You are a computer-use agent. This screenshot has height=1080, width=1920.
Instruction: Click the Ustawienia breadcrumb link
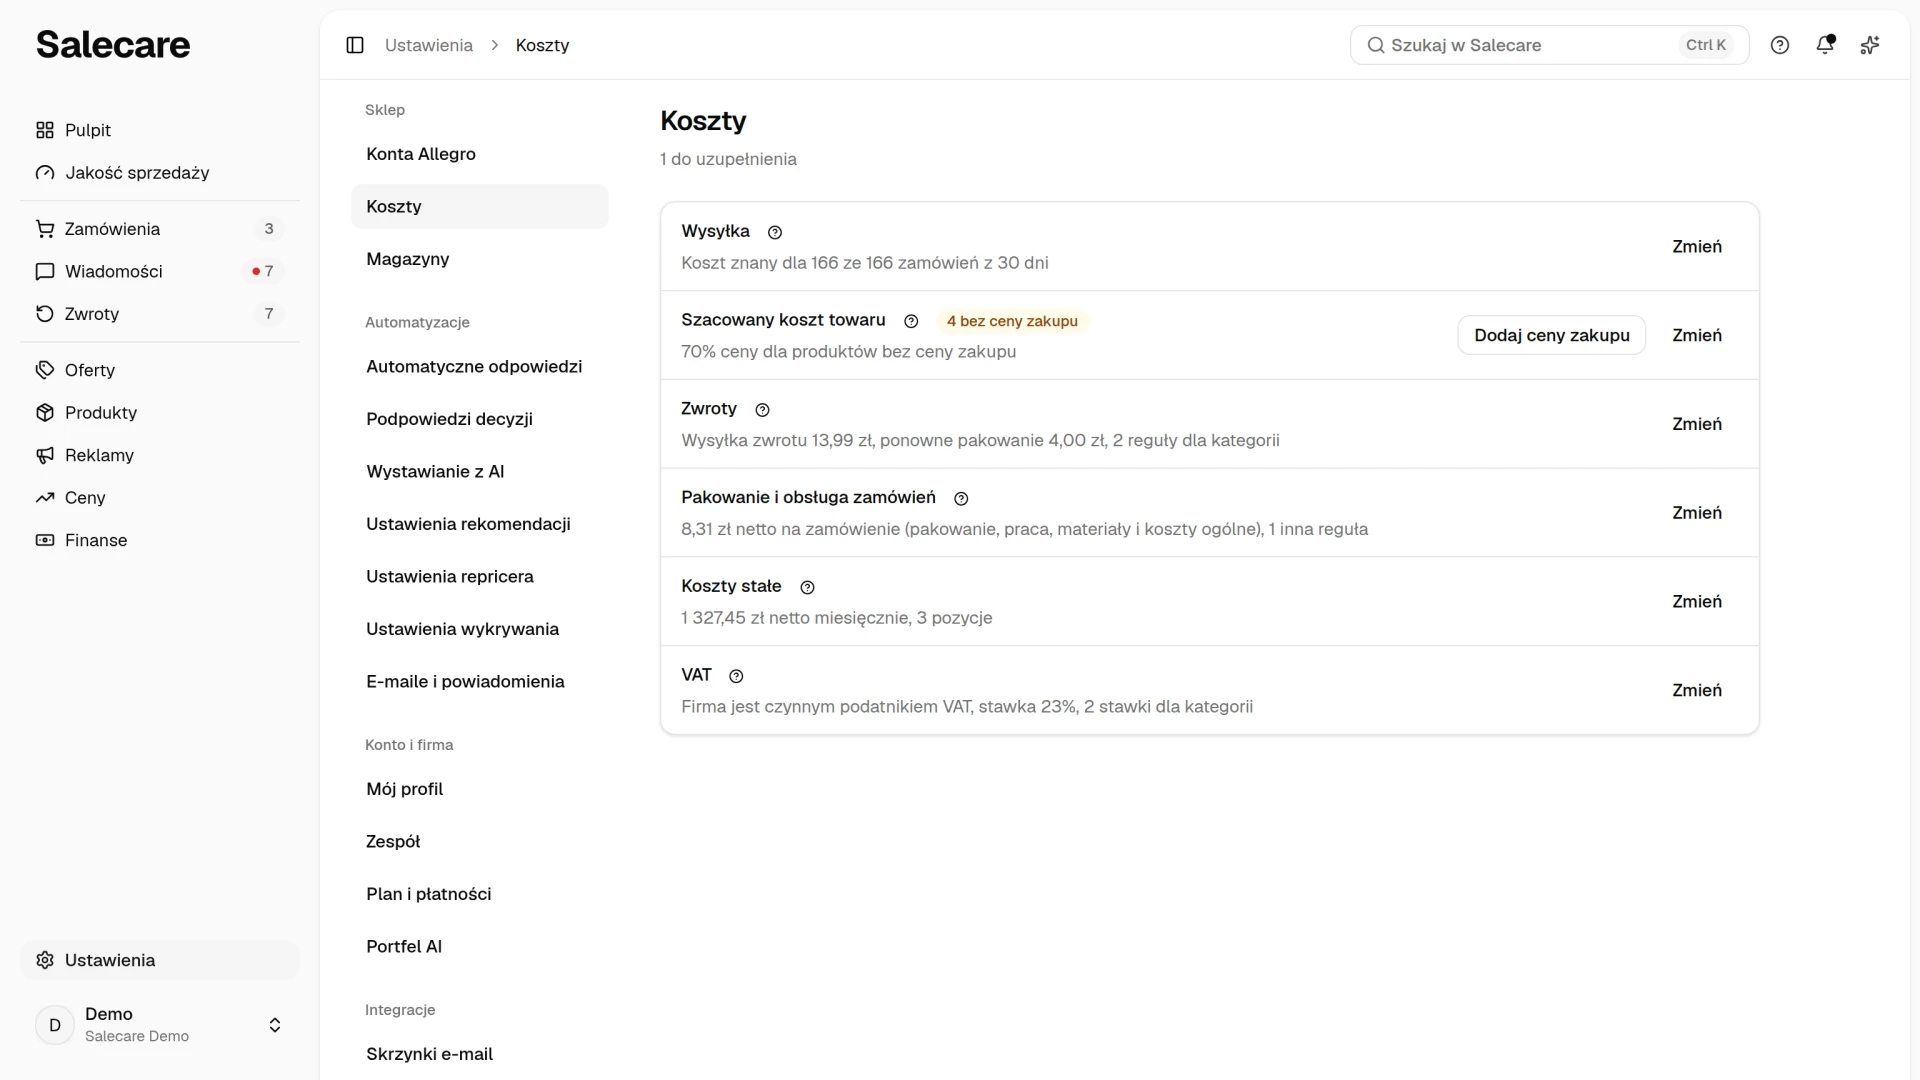point(429,45)
